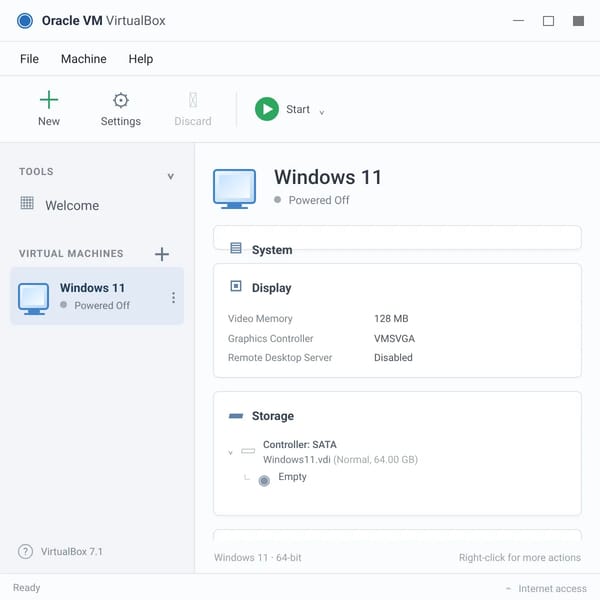Click the TOOLS section heading
The width and height of the screenshot is (600, 600).
[x=36, y=171]
